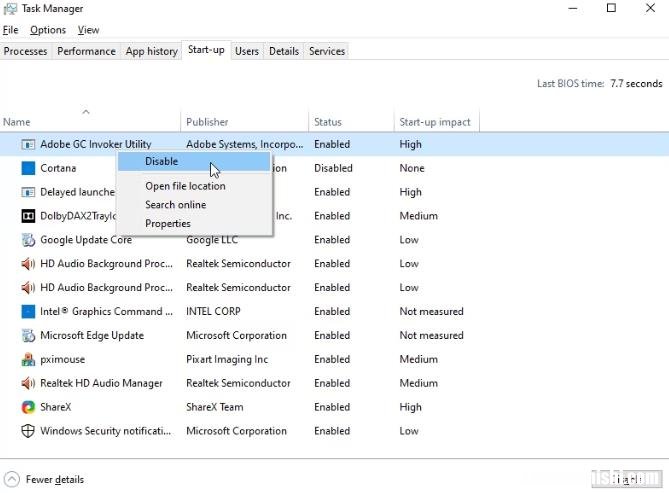Viewport: 669px width, 493px height.
Task: Click the Dolby DAX2 tray icon
Action: click(x=28, y=216)
